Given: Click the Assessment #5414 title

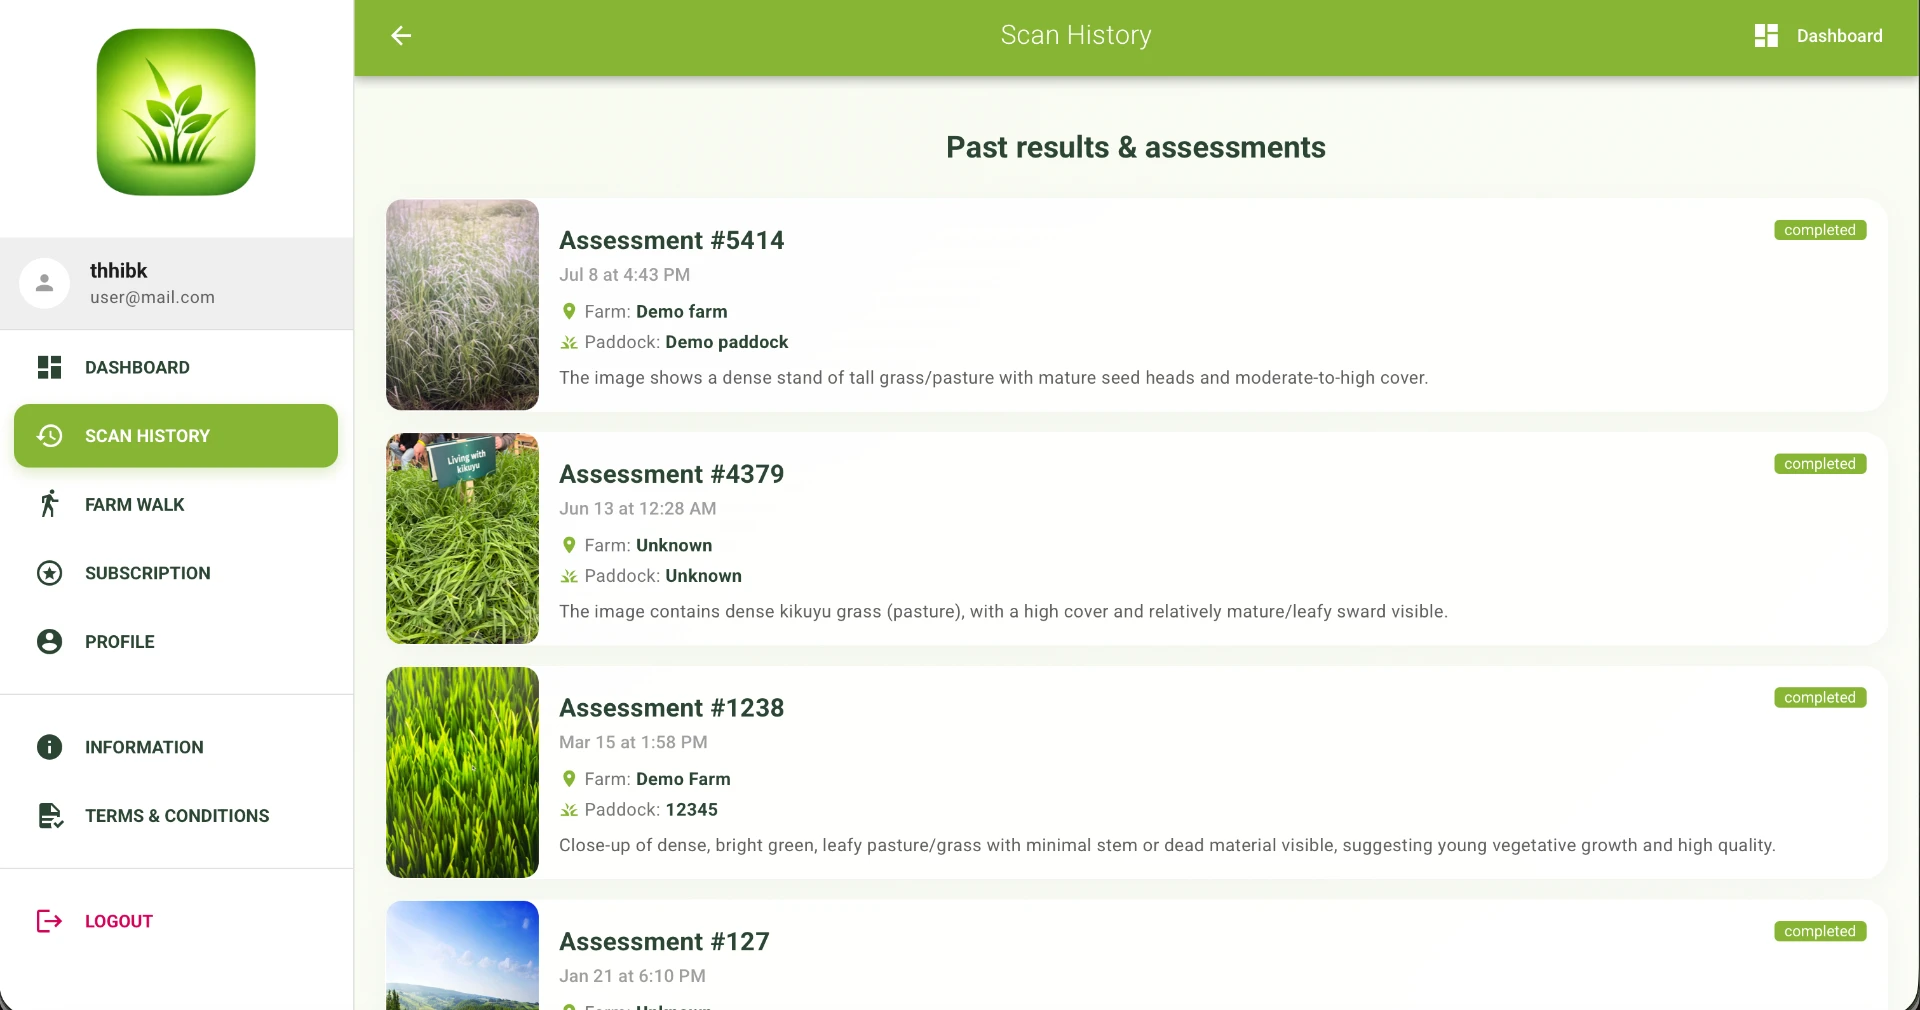Looking at the screenshot, I should point(671,240).
